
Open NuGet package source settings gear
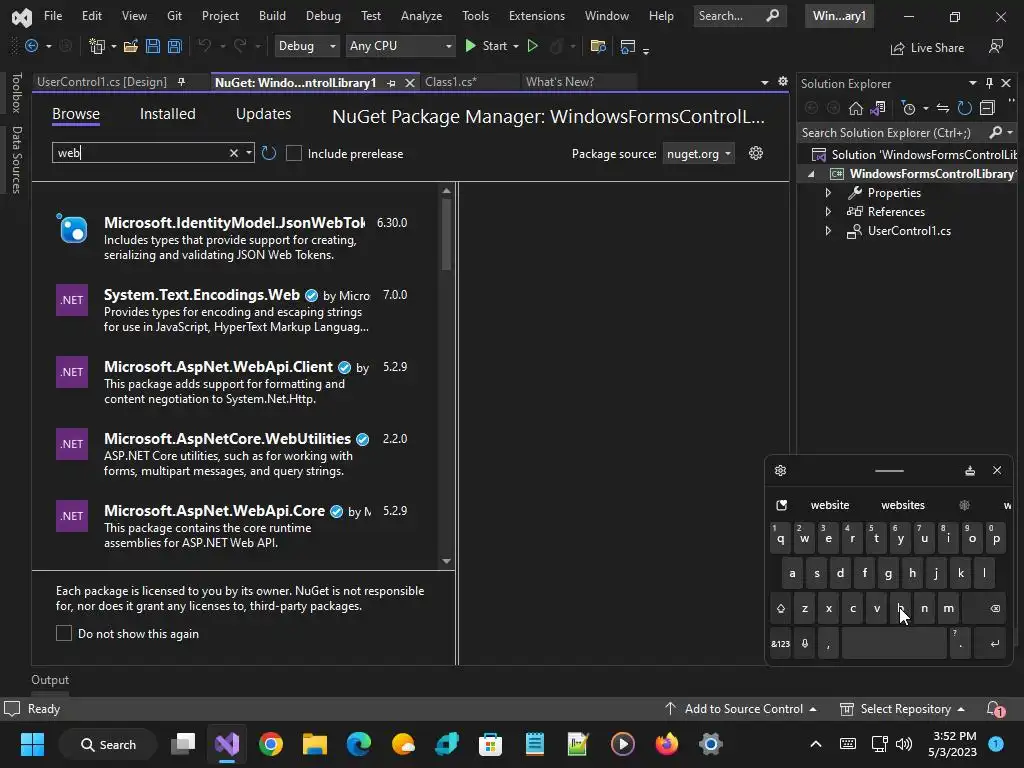756,153
